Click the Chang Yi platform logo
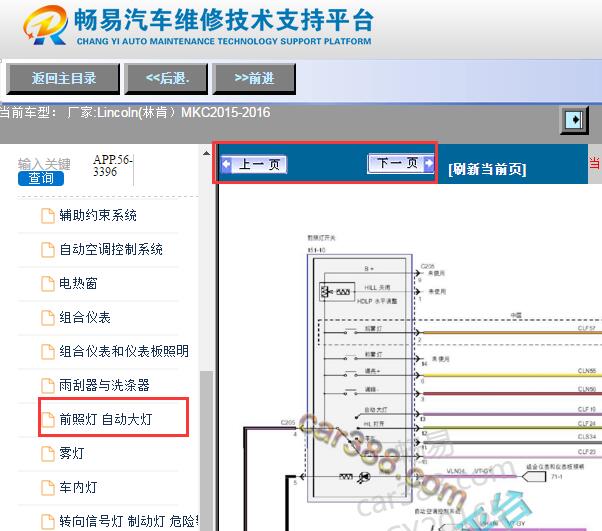Image resolution: width=602 pixels, height=531 pixels. pos(45,25)
